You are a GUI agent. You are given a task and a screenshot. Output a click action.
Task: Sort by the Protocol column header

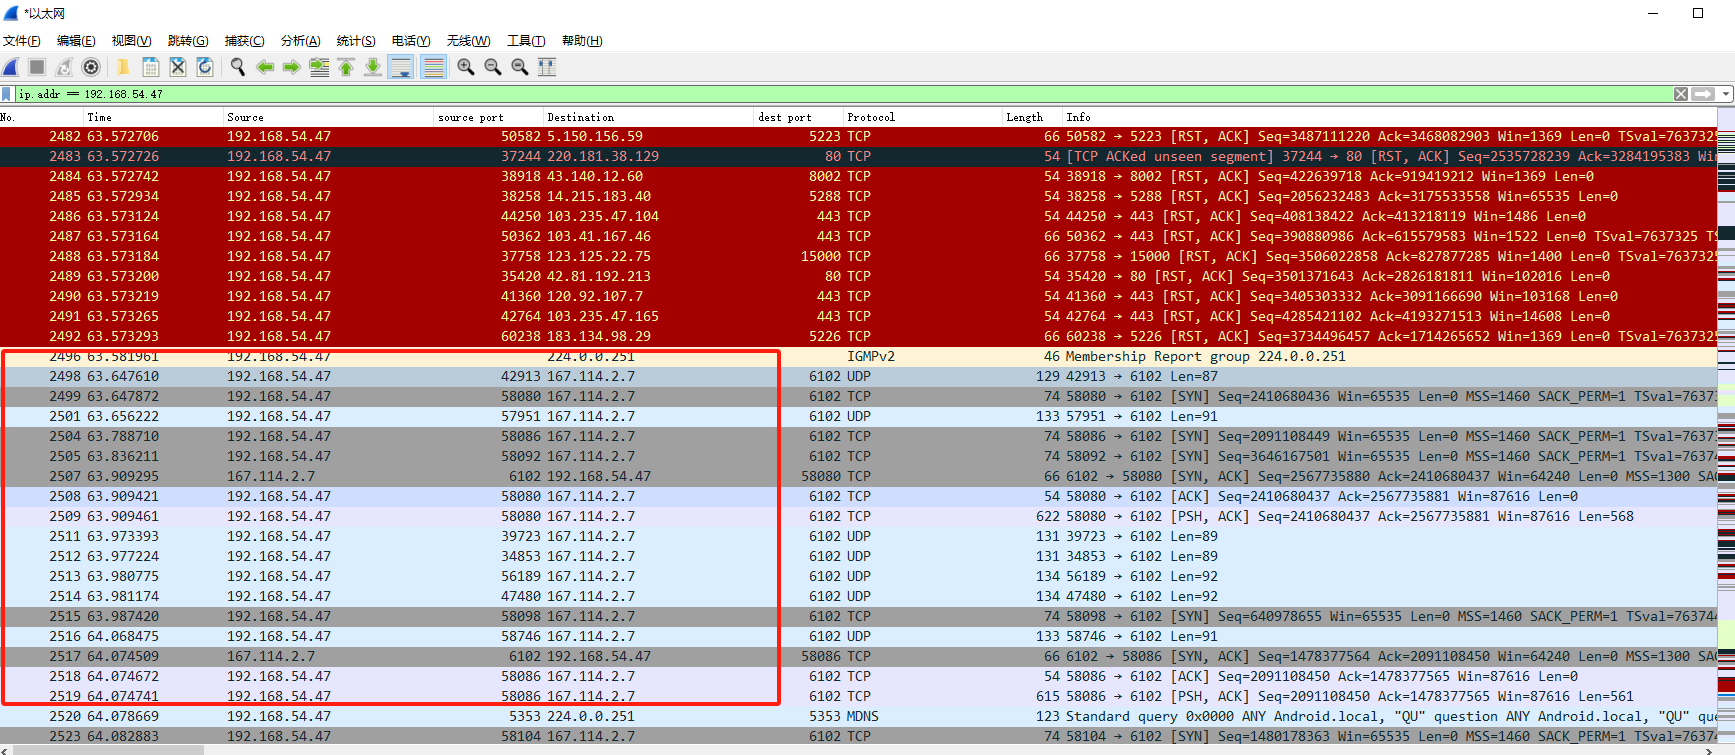pos(871,117)
